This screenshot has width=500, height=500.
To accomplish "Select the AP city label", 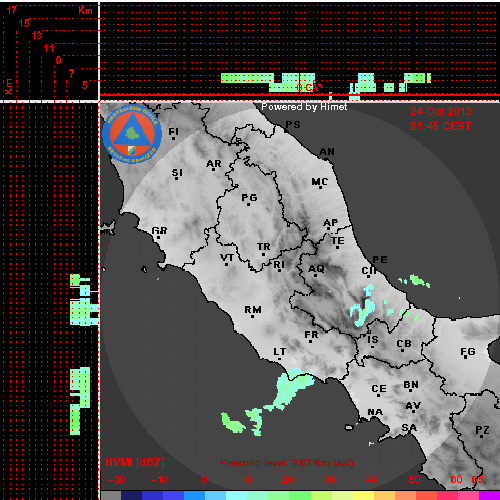I will coord(331,223).
